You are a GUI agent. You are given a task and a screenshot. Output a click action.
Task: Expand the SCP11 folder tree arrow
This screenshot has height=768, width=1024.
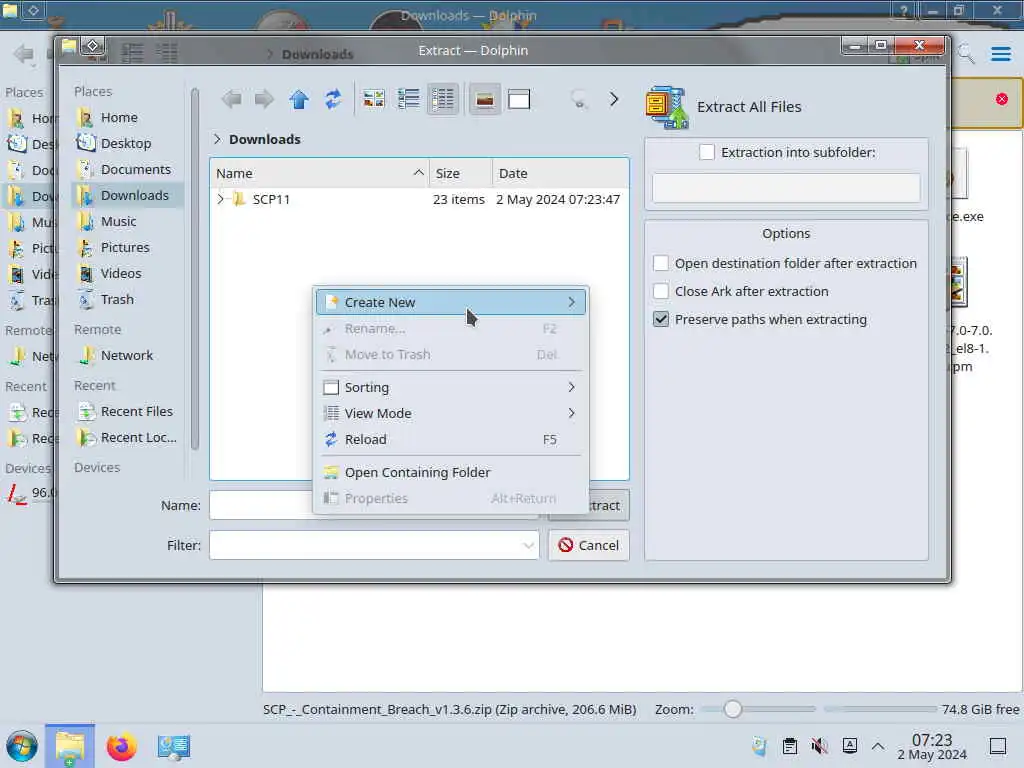coord(221,199)
